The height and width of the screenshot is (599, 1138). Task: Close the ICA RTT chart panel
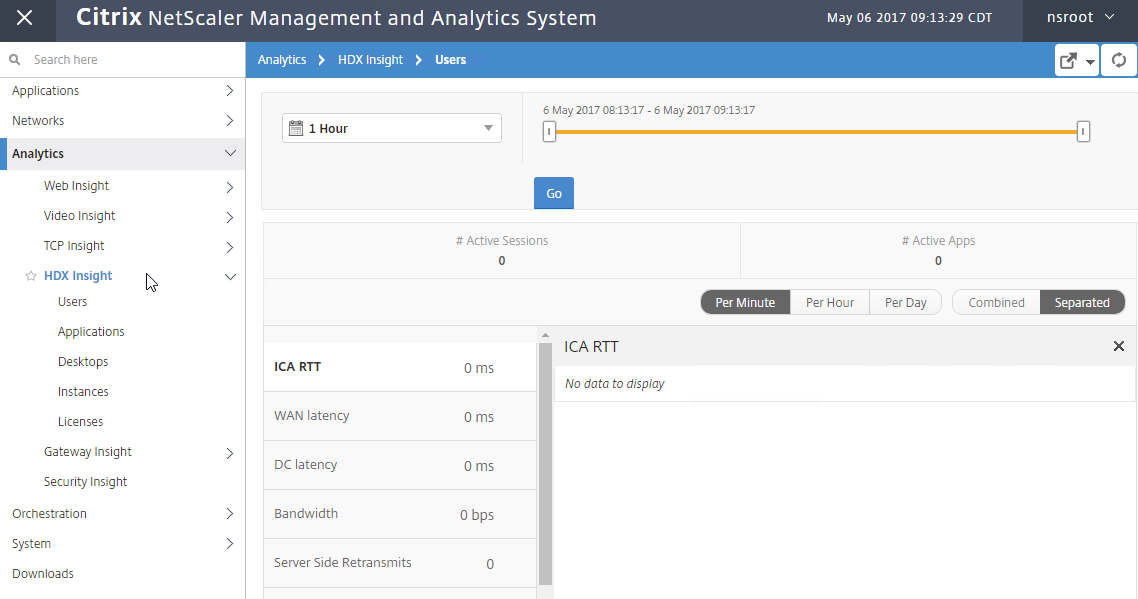tap(1118, 346)
